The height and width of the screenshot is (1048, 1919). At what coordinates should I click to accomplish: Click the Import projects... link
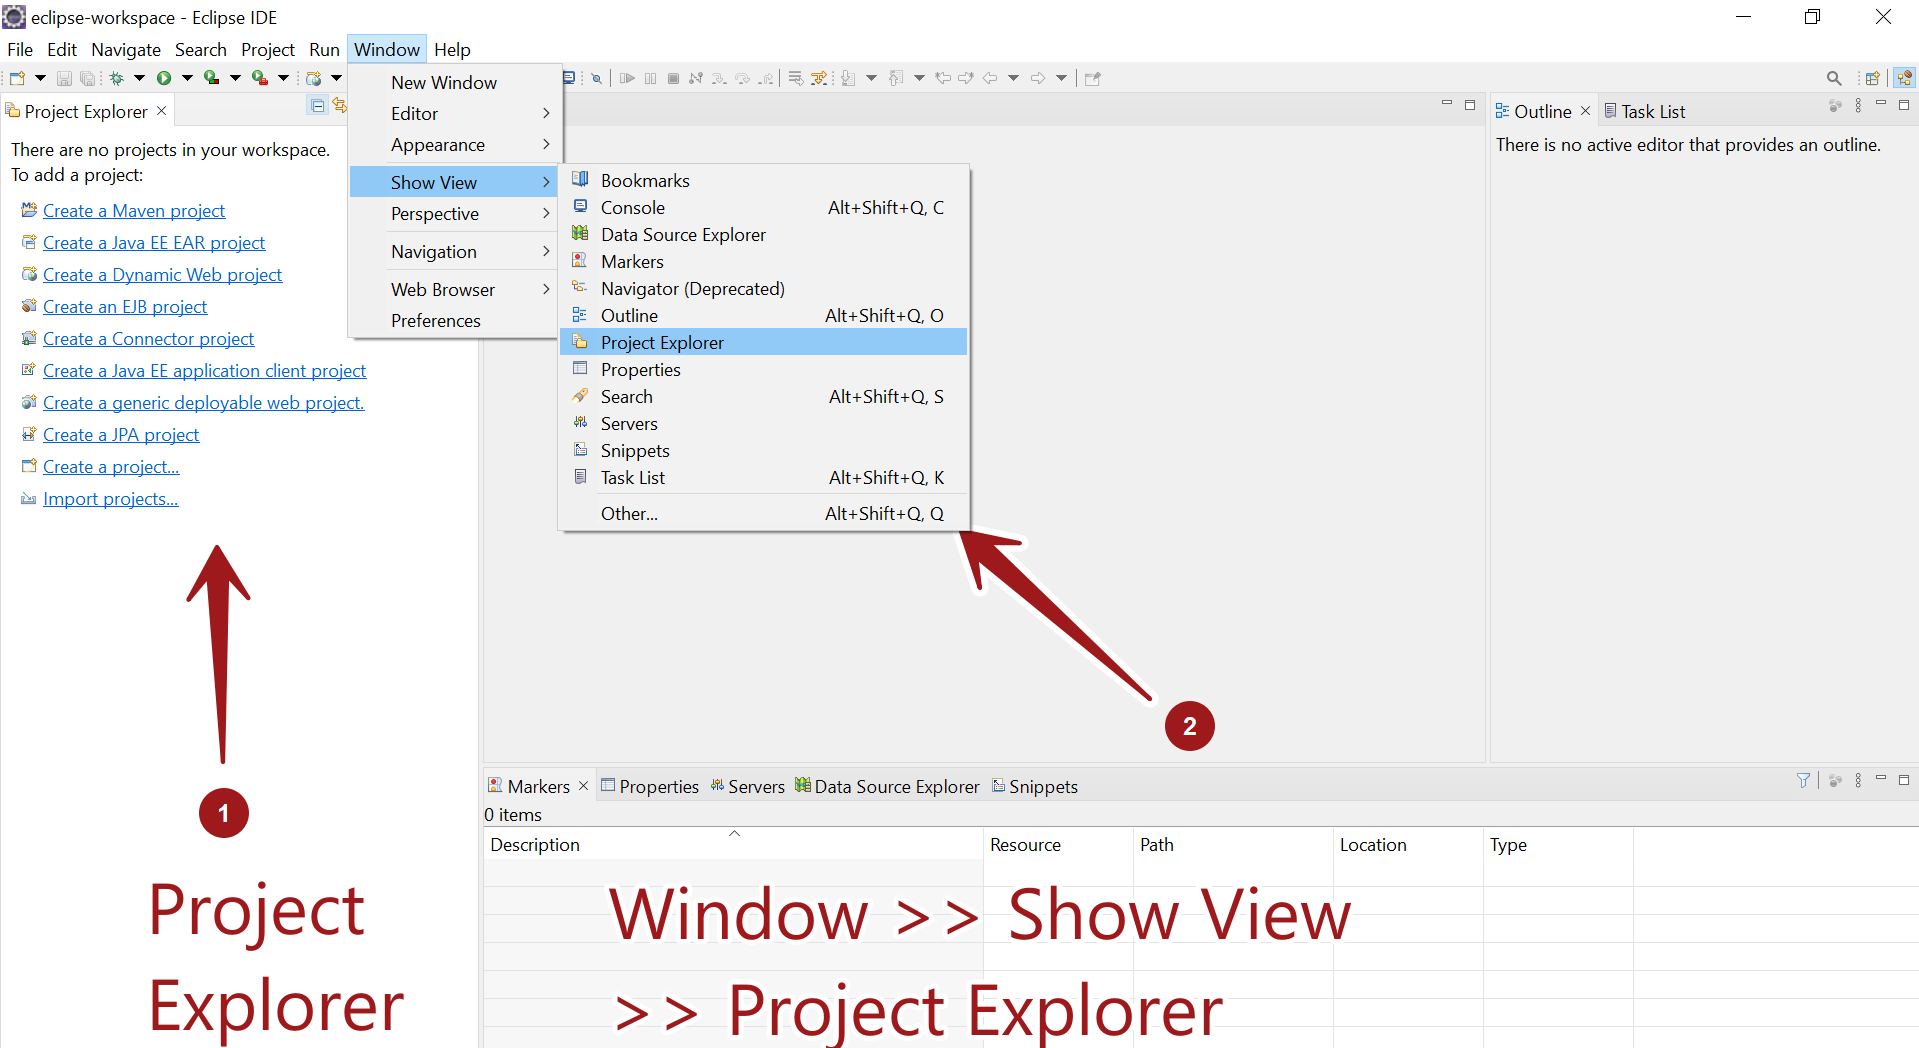click(111, 499)
